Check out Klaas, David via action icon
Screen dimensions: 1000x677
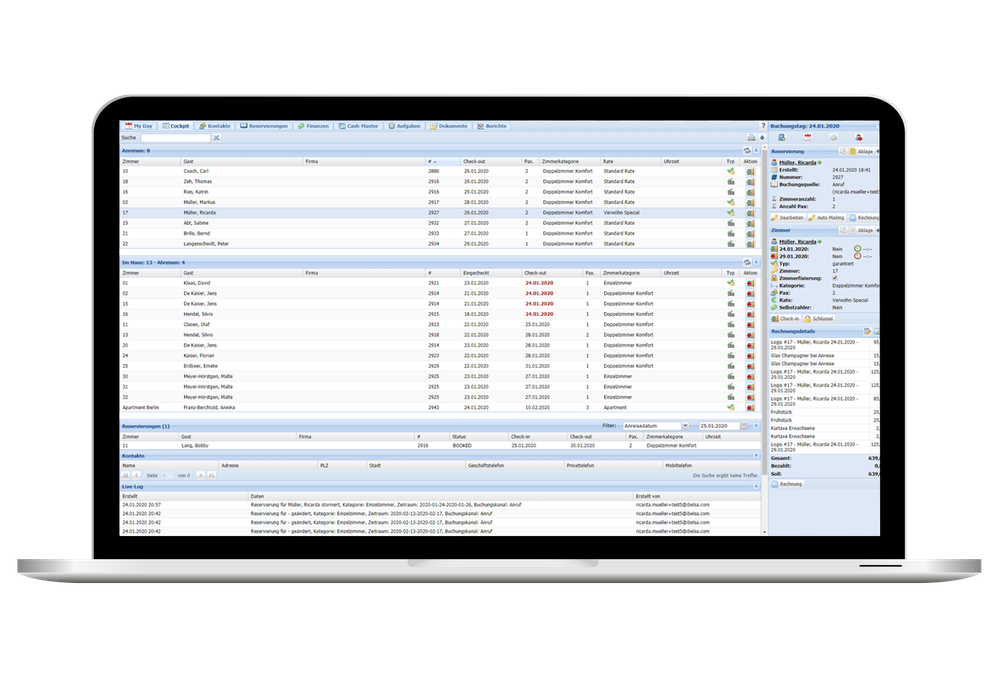(751, 283)
